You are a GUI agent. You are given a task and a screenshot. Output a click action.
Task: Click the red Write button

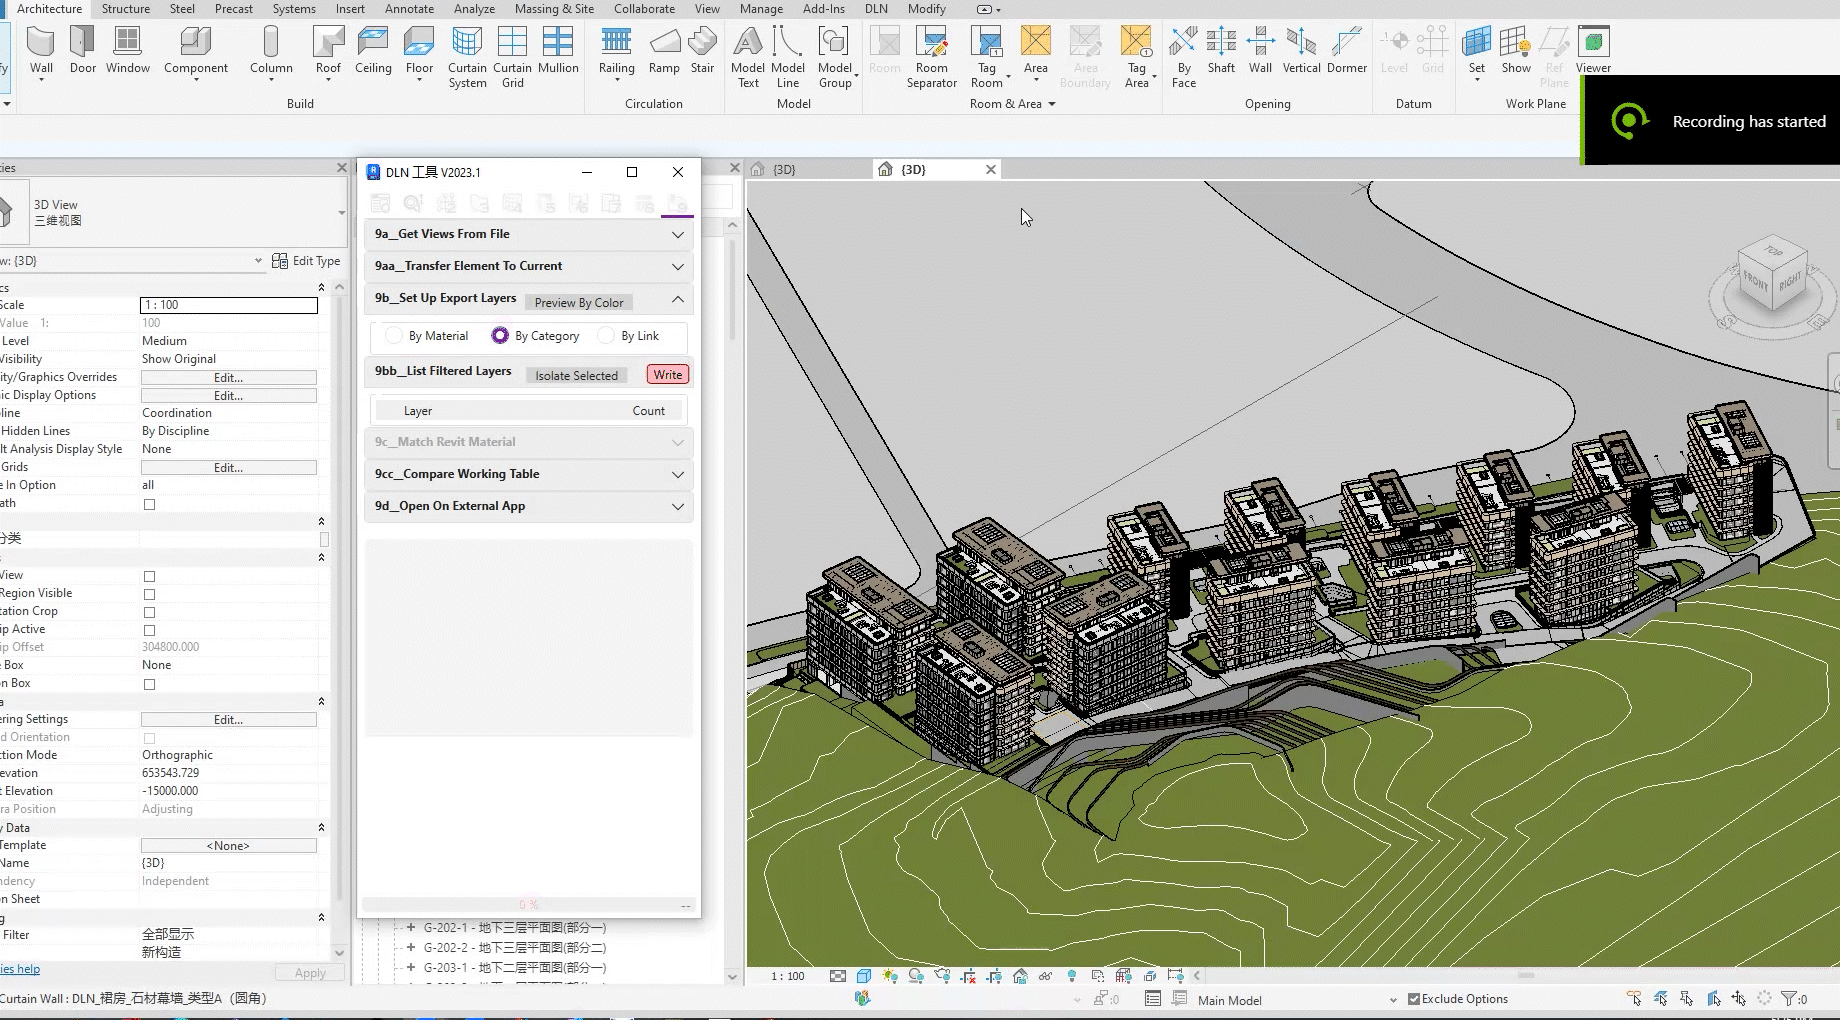click(x=668, y=375)
